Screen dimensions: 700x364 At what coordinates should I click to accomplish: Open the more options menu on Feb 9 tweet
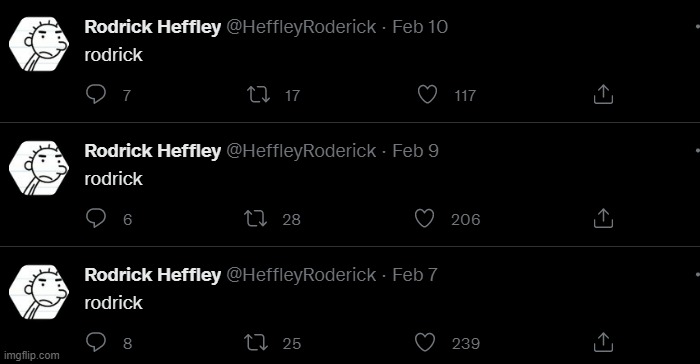coord(697,151)
